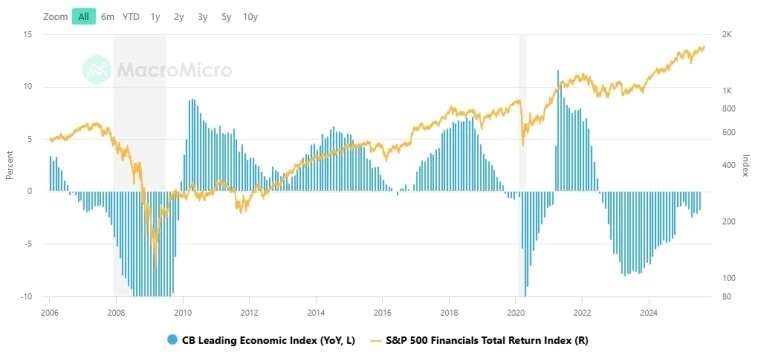
Task: Choose the 3y zoom option
Action: point(202,16)
